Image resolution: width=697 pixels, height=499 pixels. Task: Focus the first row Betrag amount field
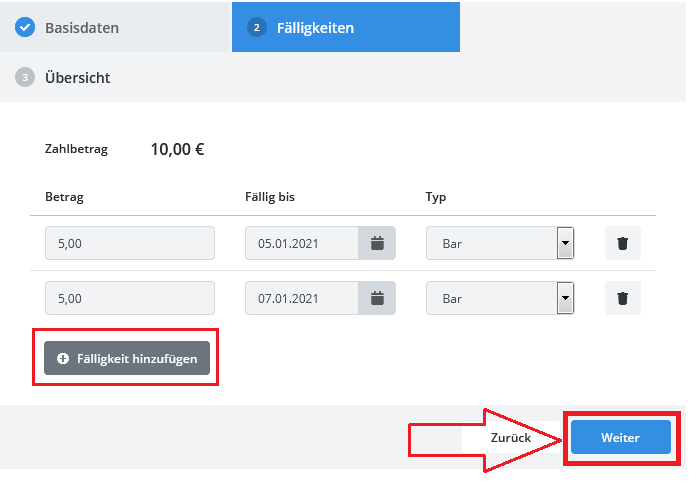(130, 243)
